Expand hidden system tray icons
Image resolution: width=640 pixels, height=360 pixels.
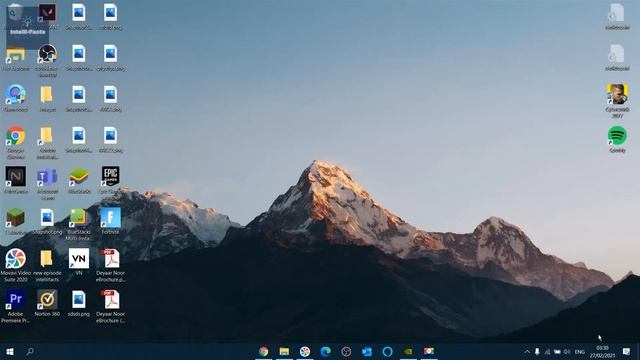click(x=527, y=352)
